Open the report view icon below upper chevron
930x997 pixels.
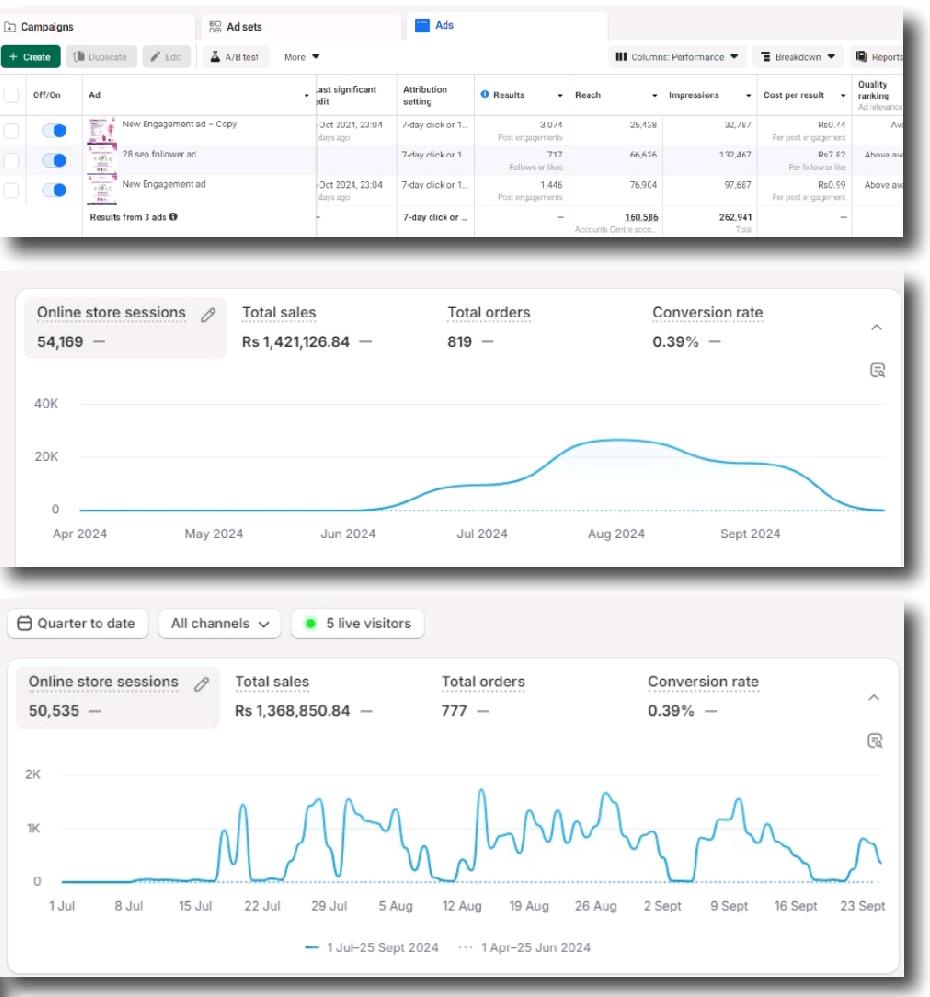(877, 371)
